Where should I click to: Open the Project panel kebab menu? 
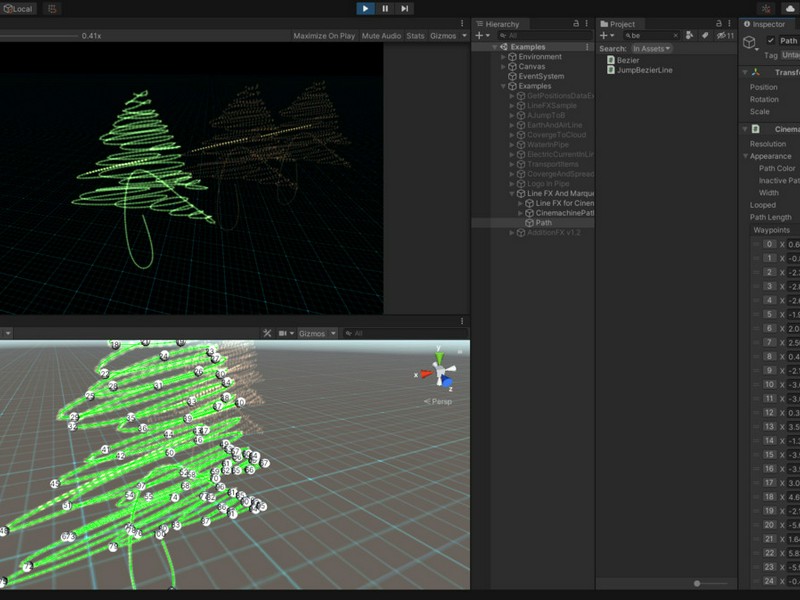point(730,23)
